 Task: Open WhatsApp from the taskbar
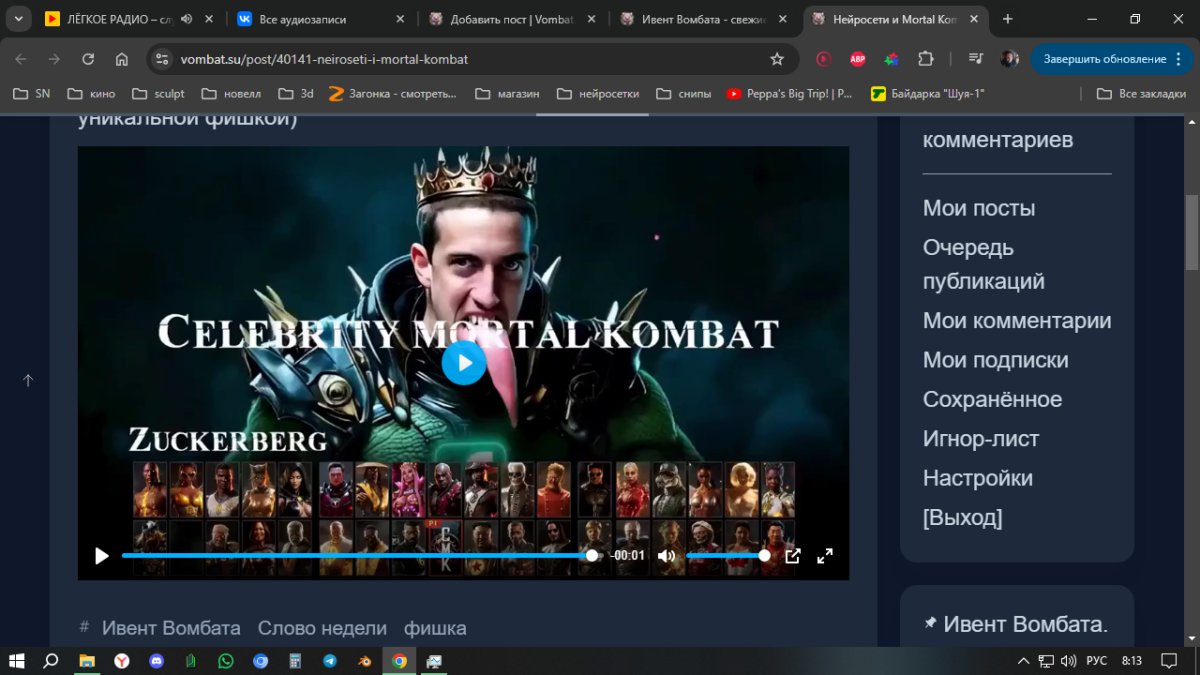coord(226,661)
